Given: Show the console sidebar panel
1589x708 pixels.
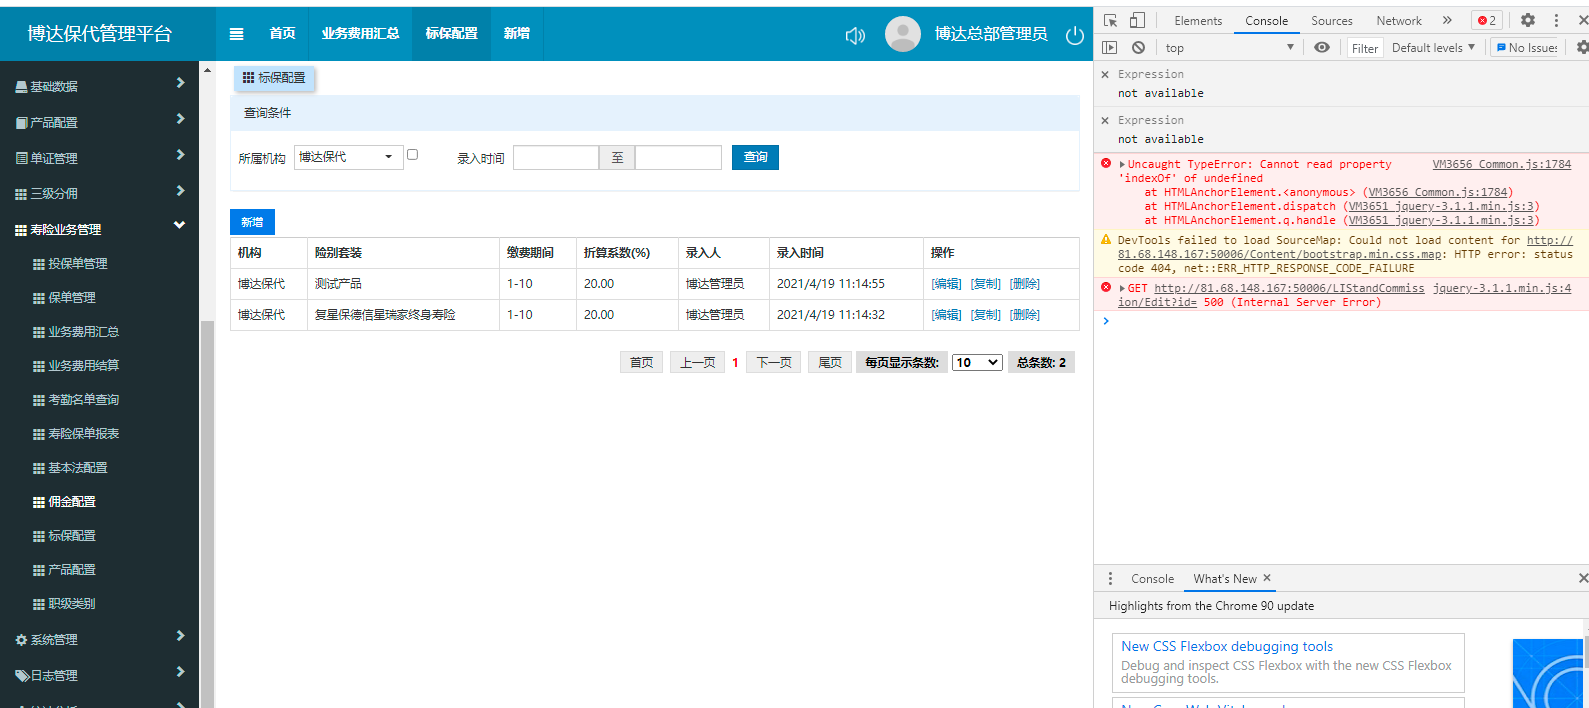Looking at the screenshot, I should (1110, 47).
